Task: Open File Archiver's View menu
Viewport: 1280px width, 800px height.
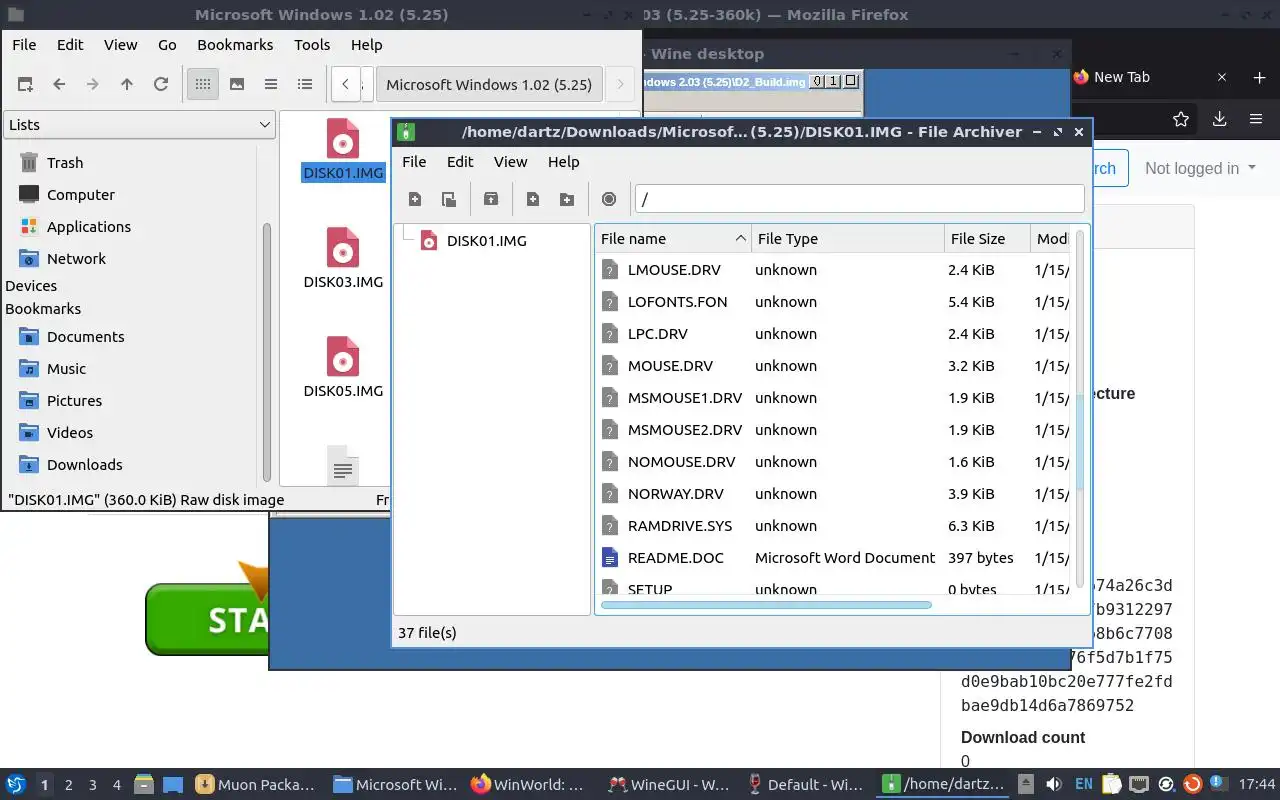Action: pyautogui.click(x=510, y=162)
